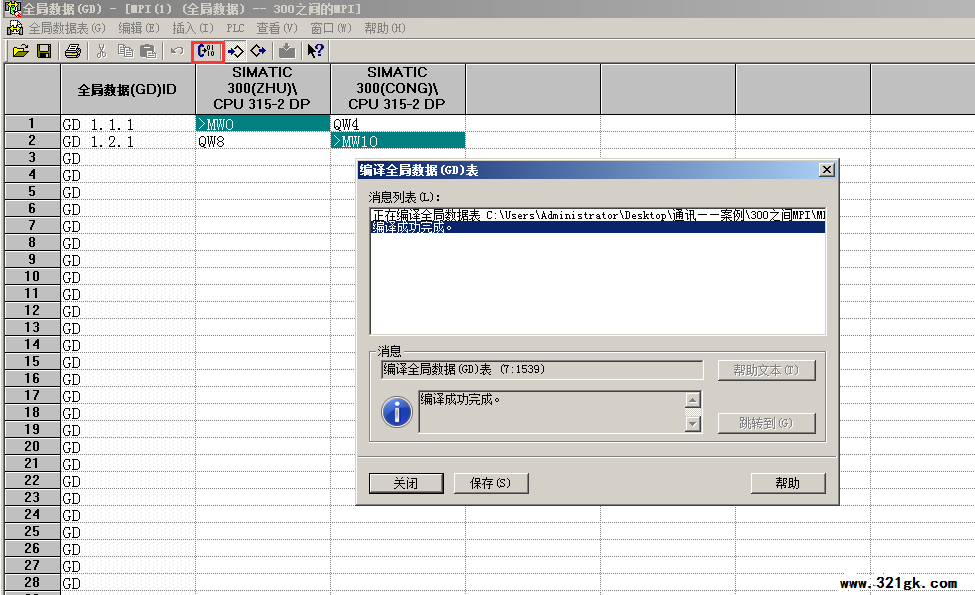This screenshot has height=595, width=975.
Task: Click the Save floppy disk icon
Action: (44, 51)
